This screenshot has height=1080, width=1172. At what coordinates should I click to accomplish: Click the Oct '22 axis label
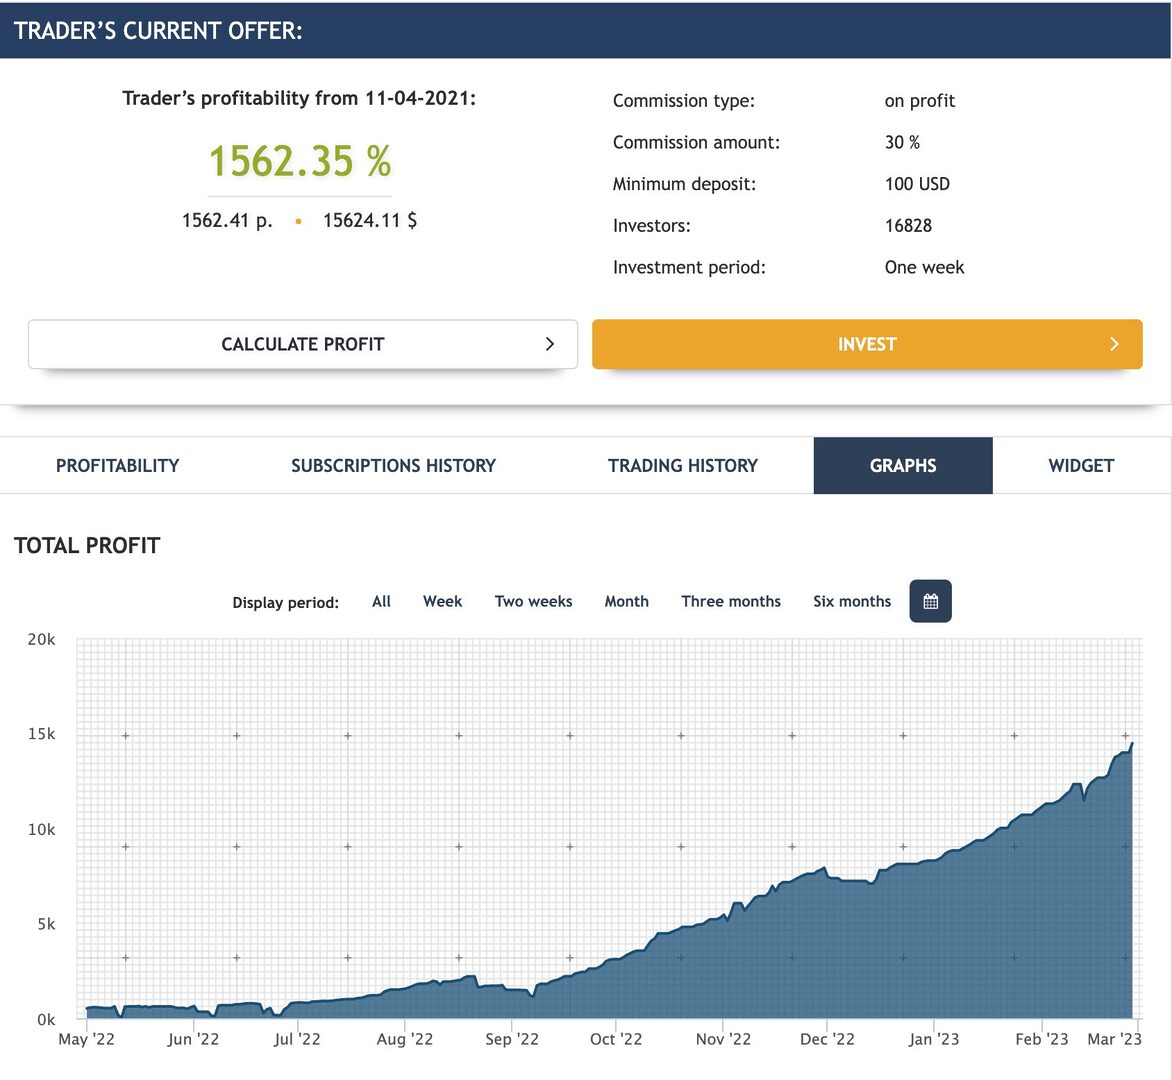[616, 1039]
